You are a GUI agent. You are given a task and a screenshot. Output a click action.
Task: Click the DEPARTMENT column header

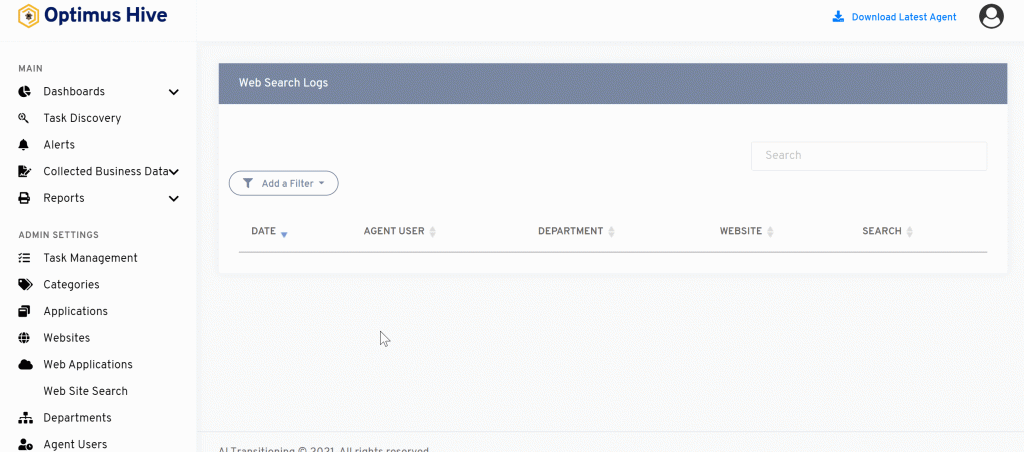tap(570, 231)
